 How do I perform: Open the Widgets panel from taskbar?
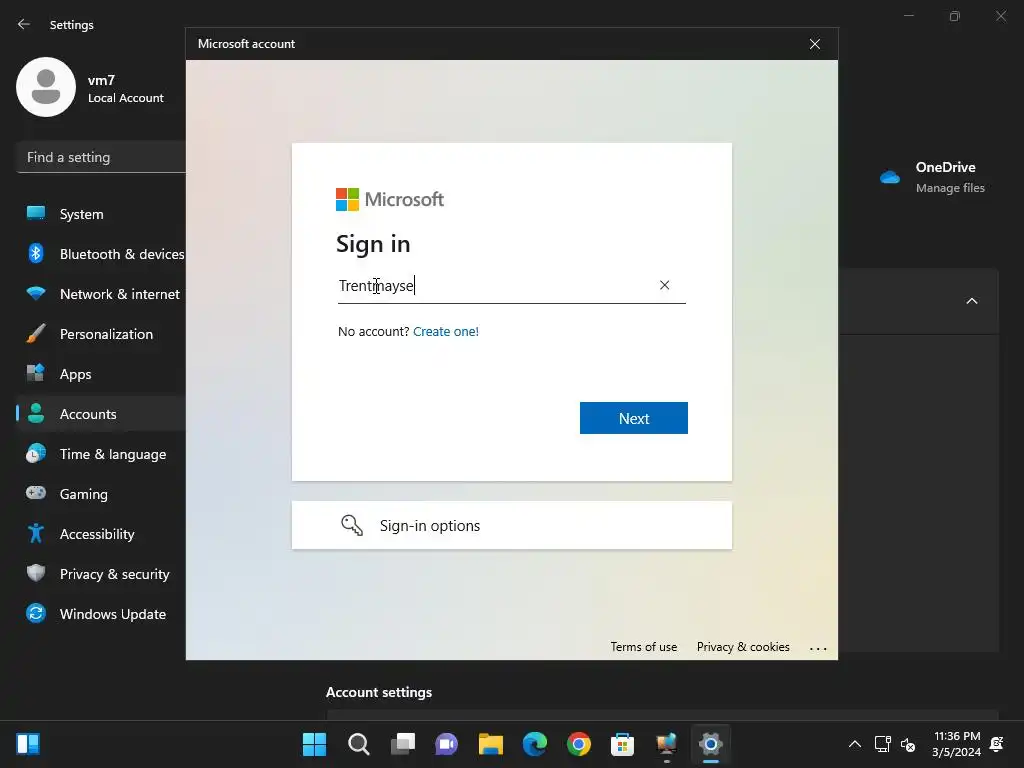[28, 744]
